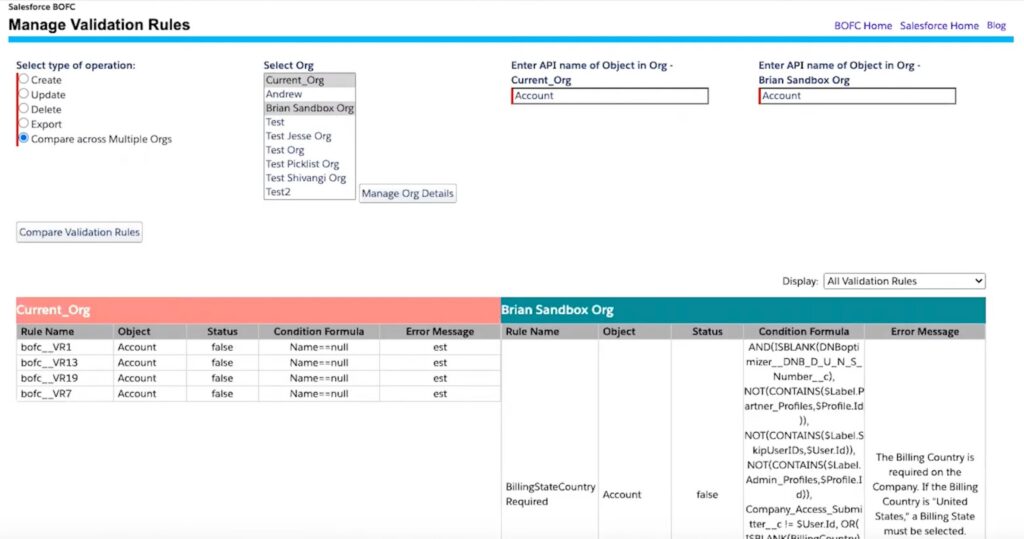Select Test2 in the org list
Viewport: 1024px width, 539px height.
coord(310,191)
